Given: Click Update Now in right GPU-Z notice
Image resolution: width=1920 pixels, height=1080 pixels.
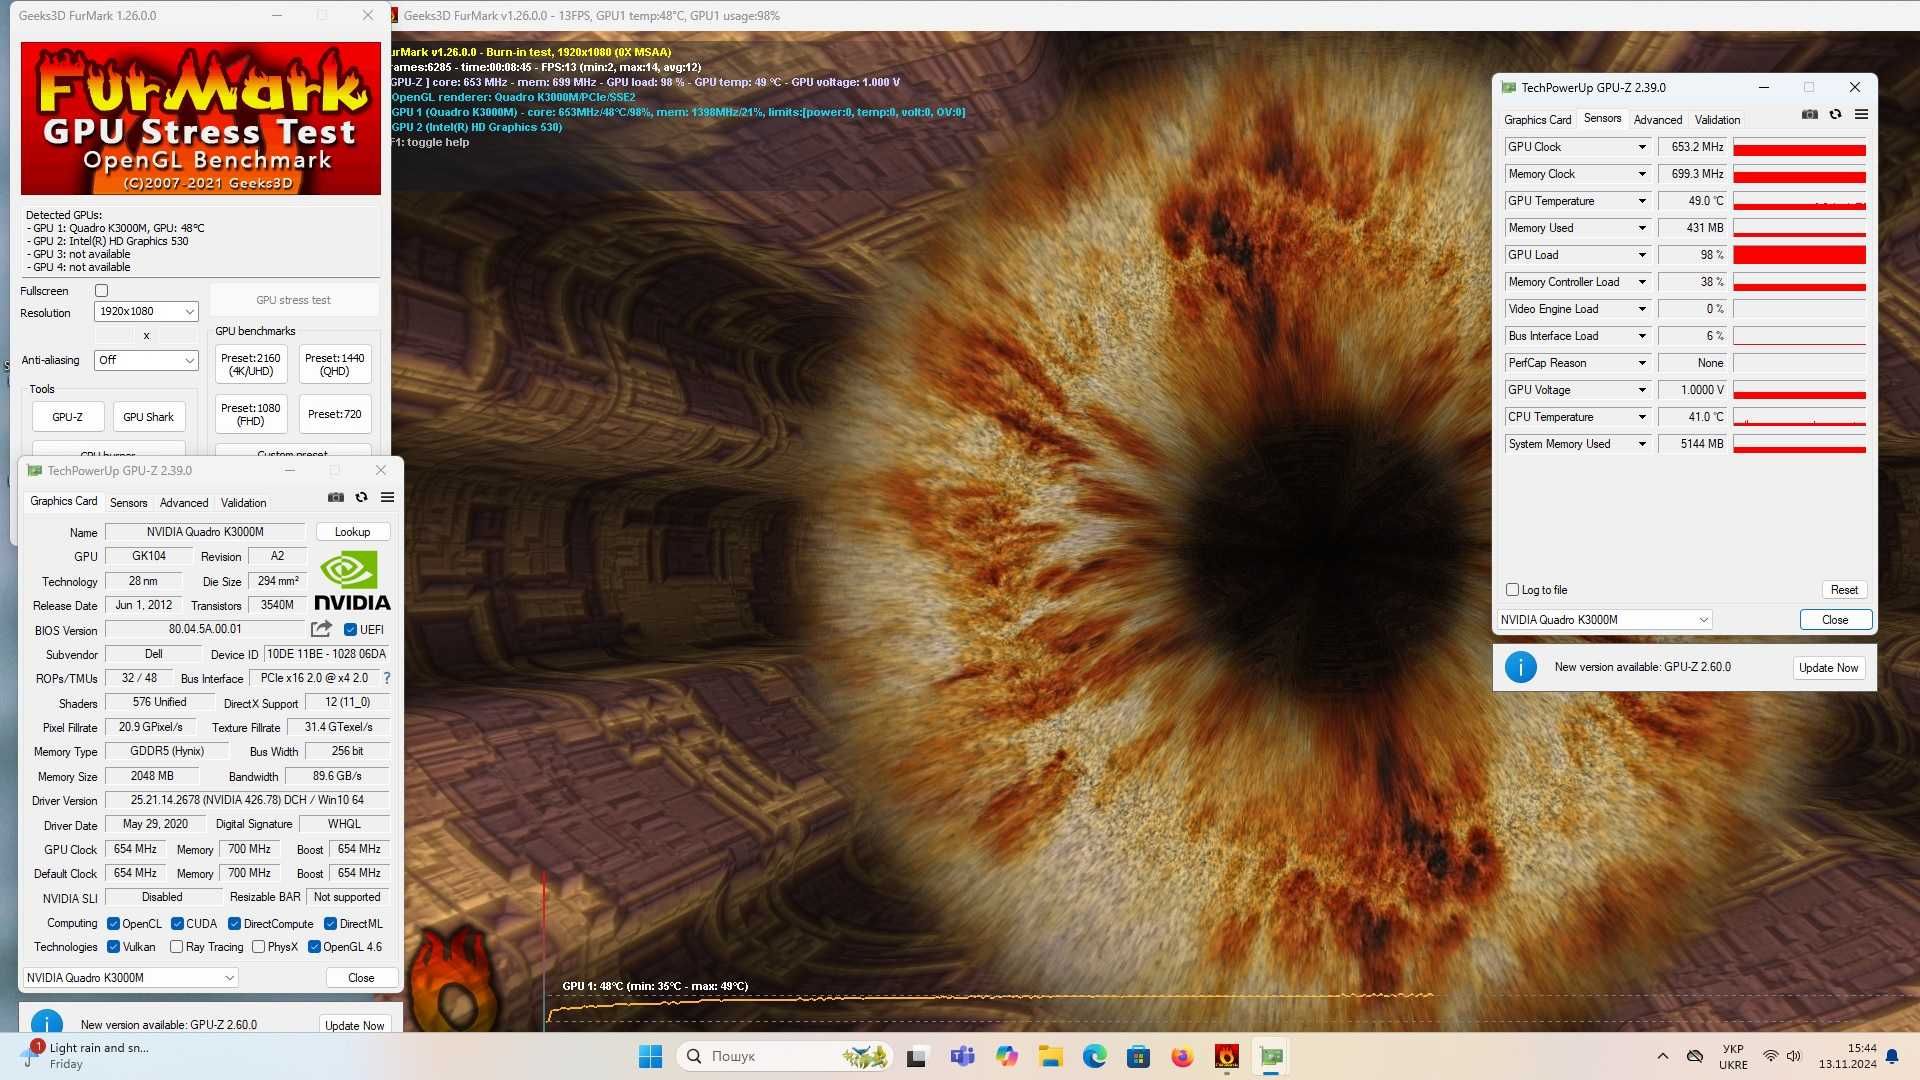Looking at the screenshot, I should pos(1828,668).
